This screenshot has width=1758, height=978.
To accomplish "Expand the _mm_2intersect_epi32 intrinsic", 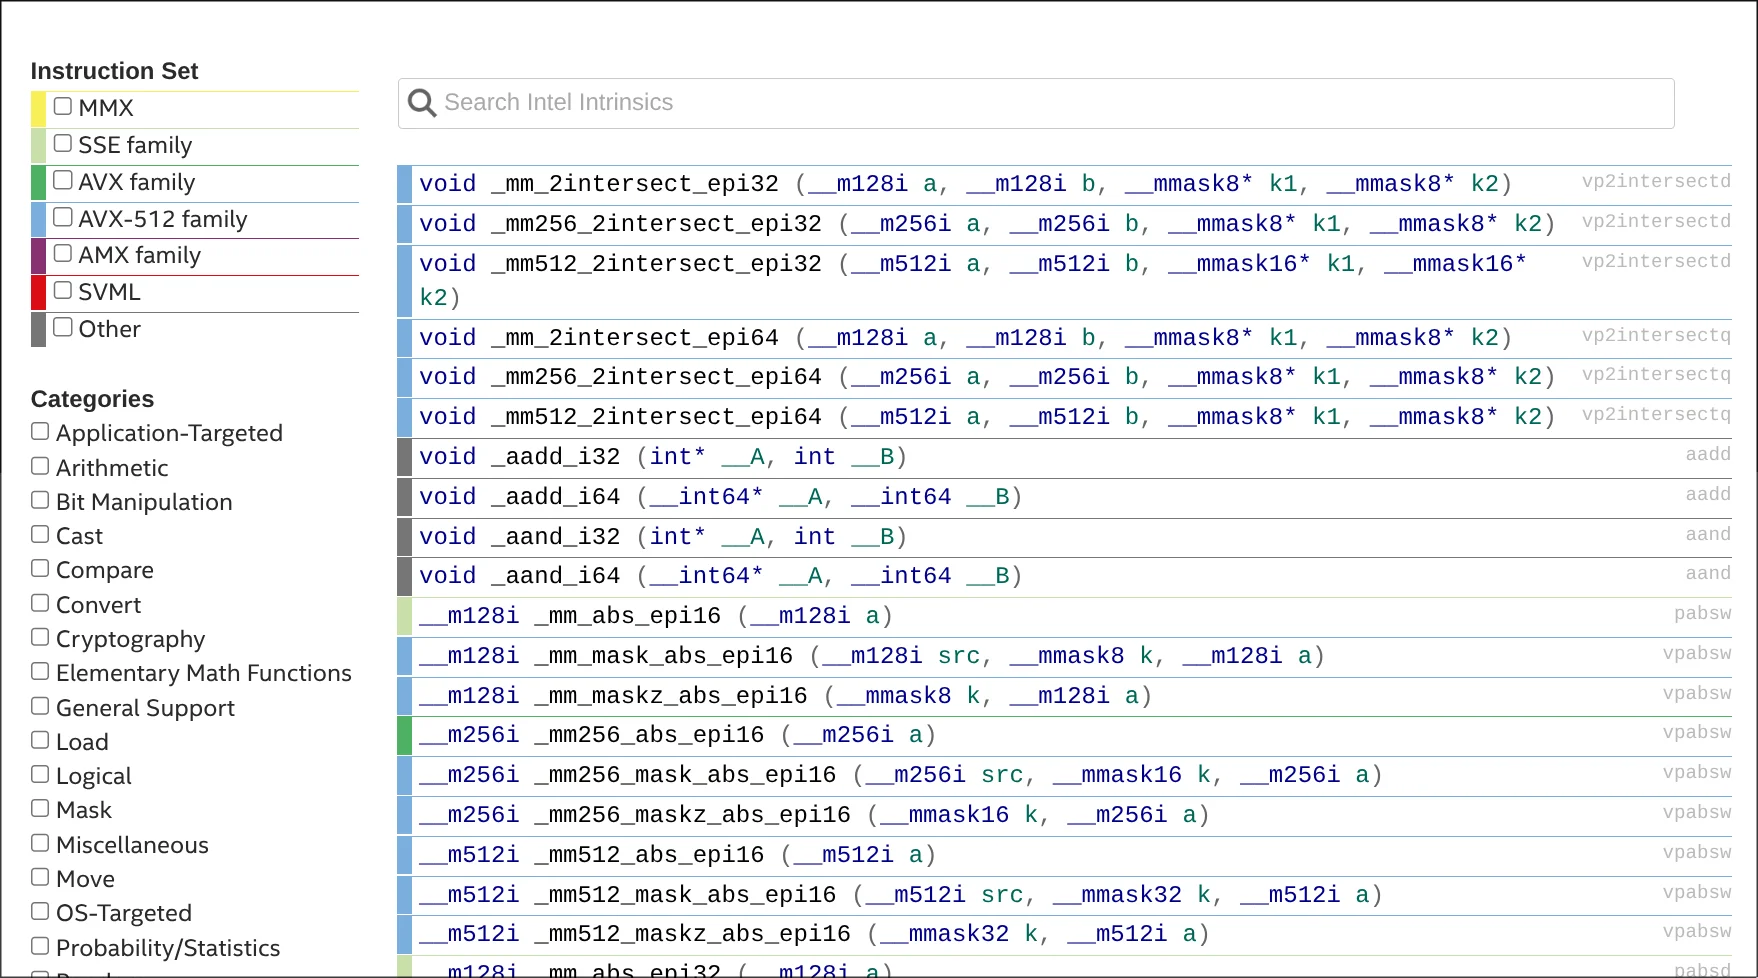I will pyautogui.click(x=1064, y=184).
